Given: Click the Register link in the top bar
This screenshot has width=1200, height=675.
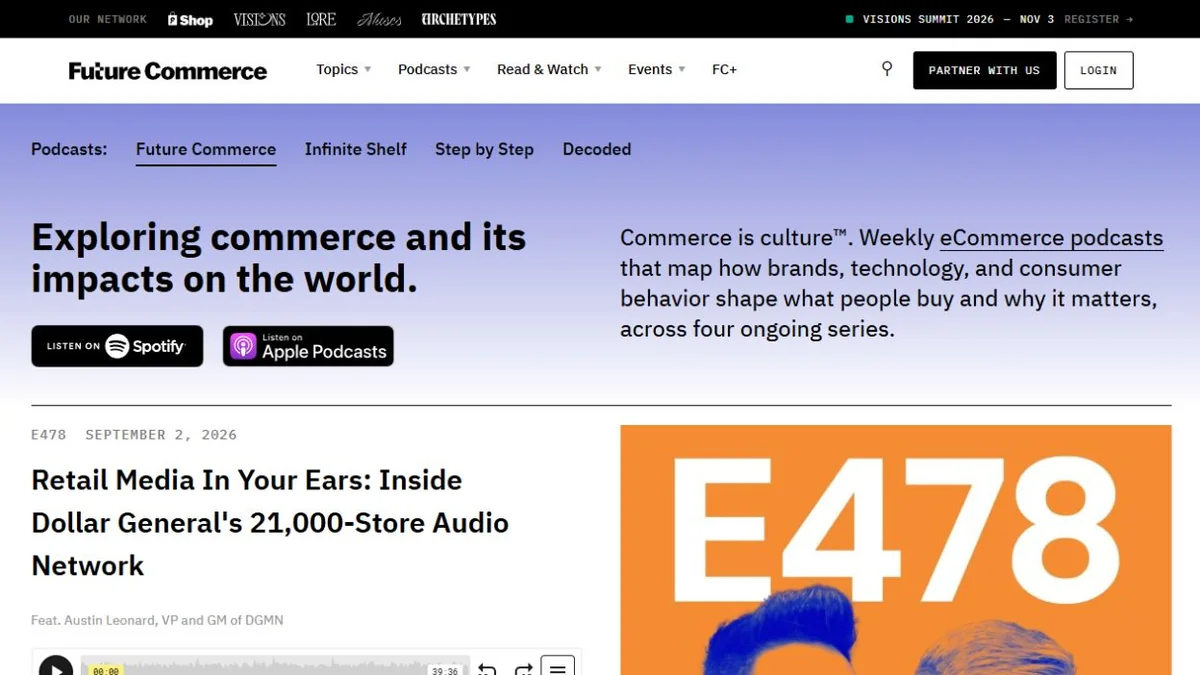Looking at the screenshot, I should [x=1098, y=19].
